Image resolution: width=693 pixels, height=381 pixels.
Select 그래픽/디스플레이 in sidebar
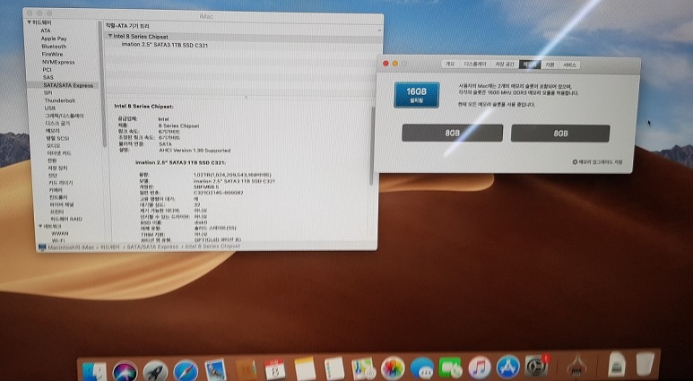pyautogui.click(x=65, y=116)
